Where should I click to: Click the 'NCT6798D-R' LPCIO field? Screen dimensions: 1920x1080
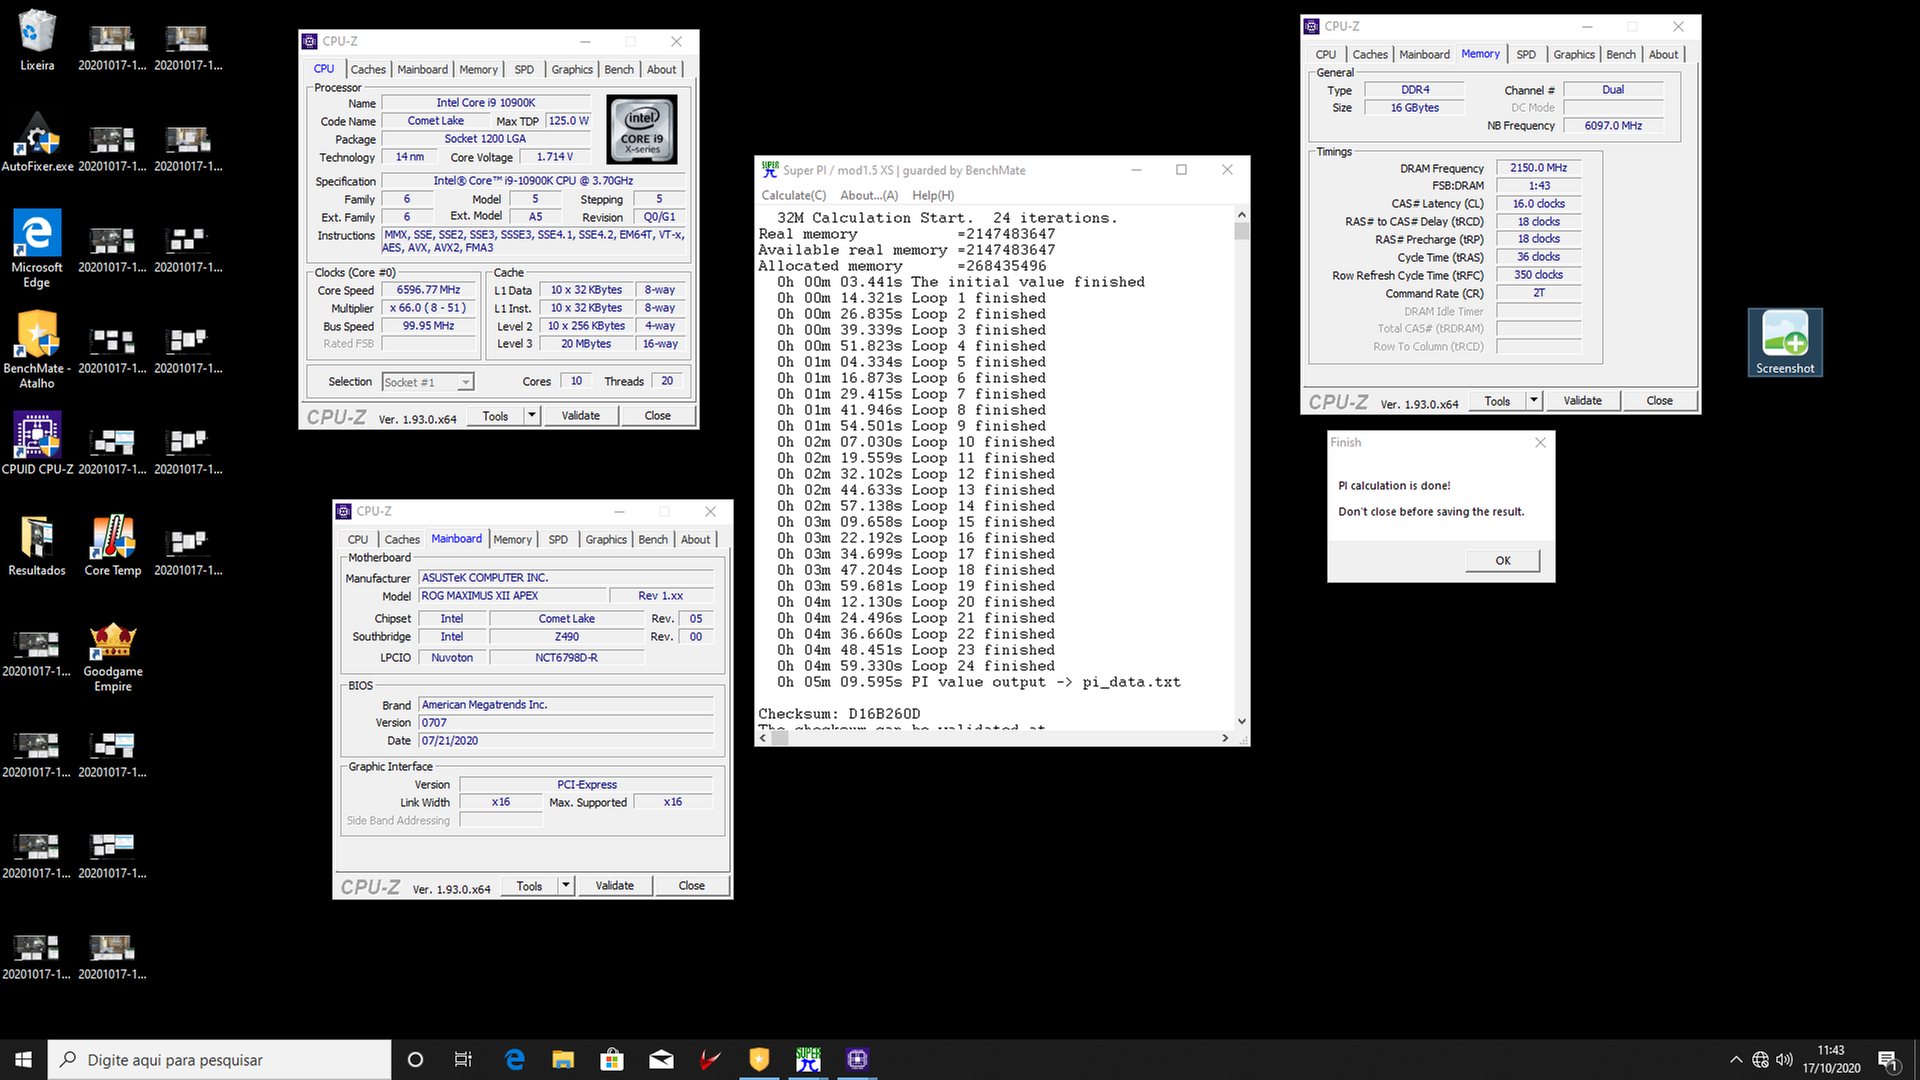pyautogui.click(x=566, y=658)
